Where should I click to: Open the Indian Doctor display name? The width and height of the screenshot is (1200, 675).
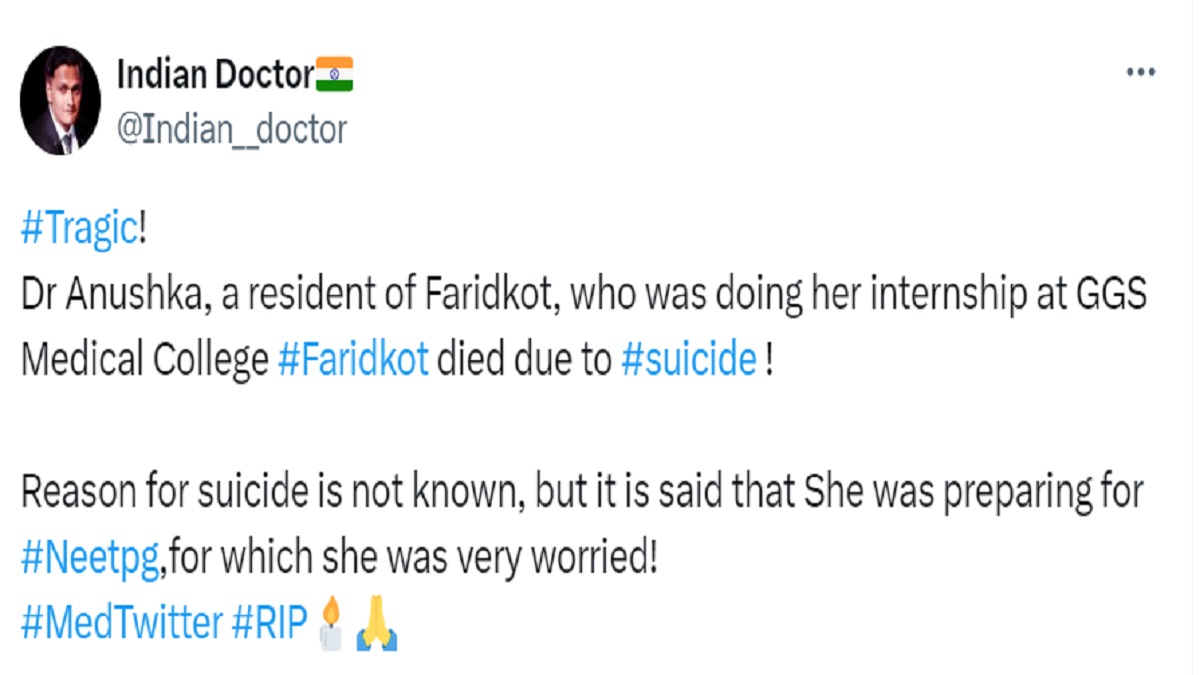(x=215, y=74)
